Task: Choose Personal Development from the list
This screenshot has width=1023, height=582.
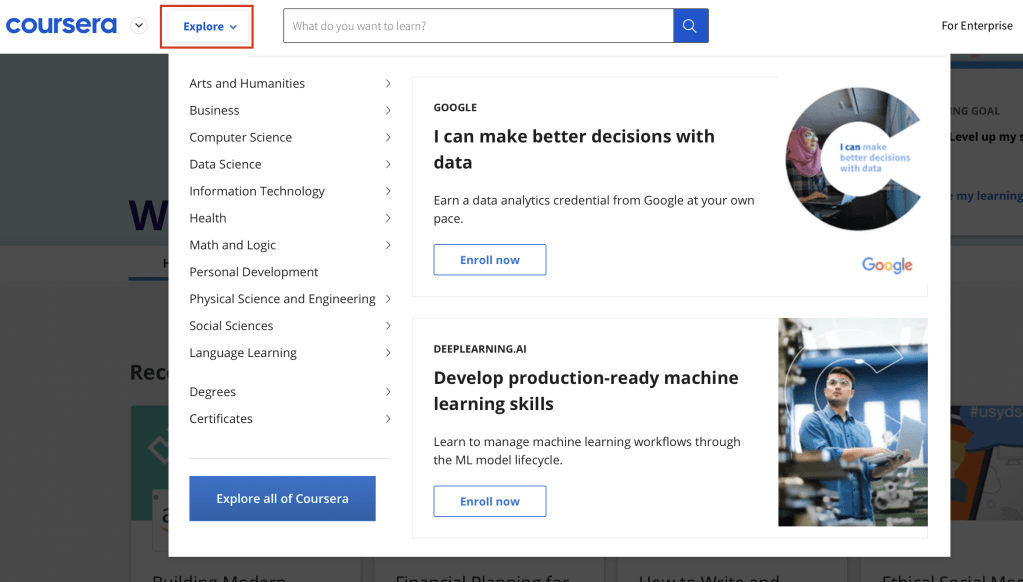Action: (x=254, y=272)
